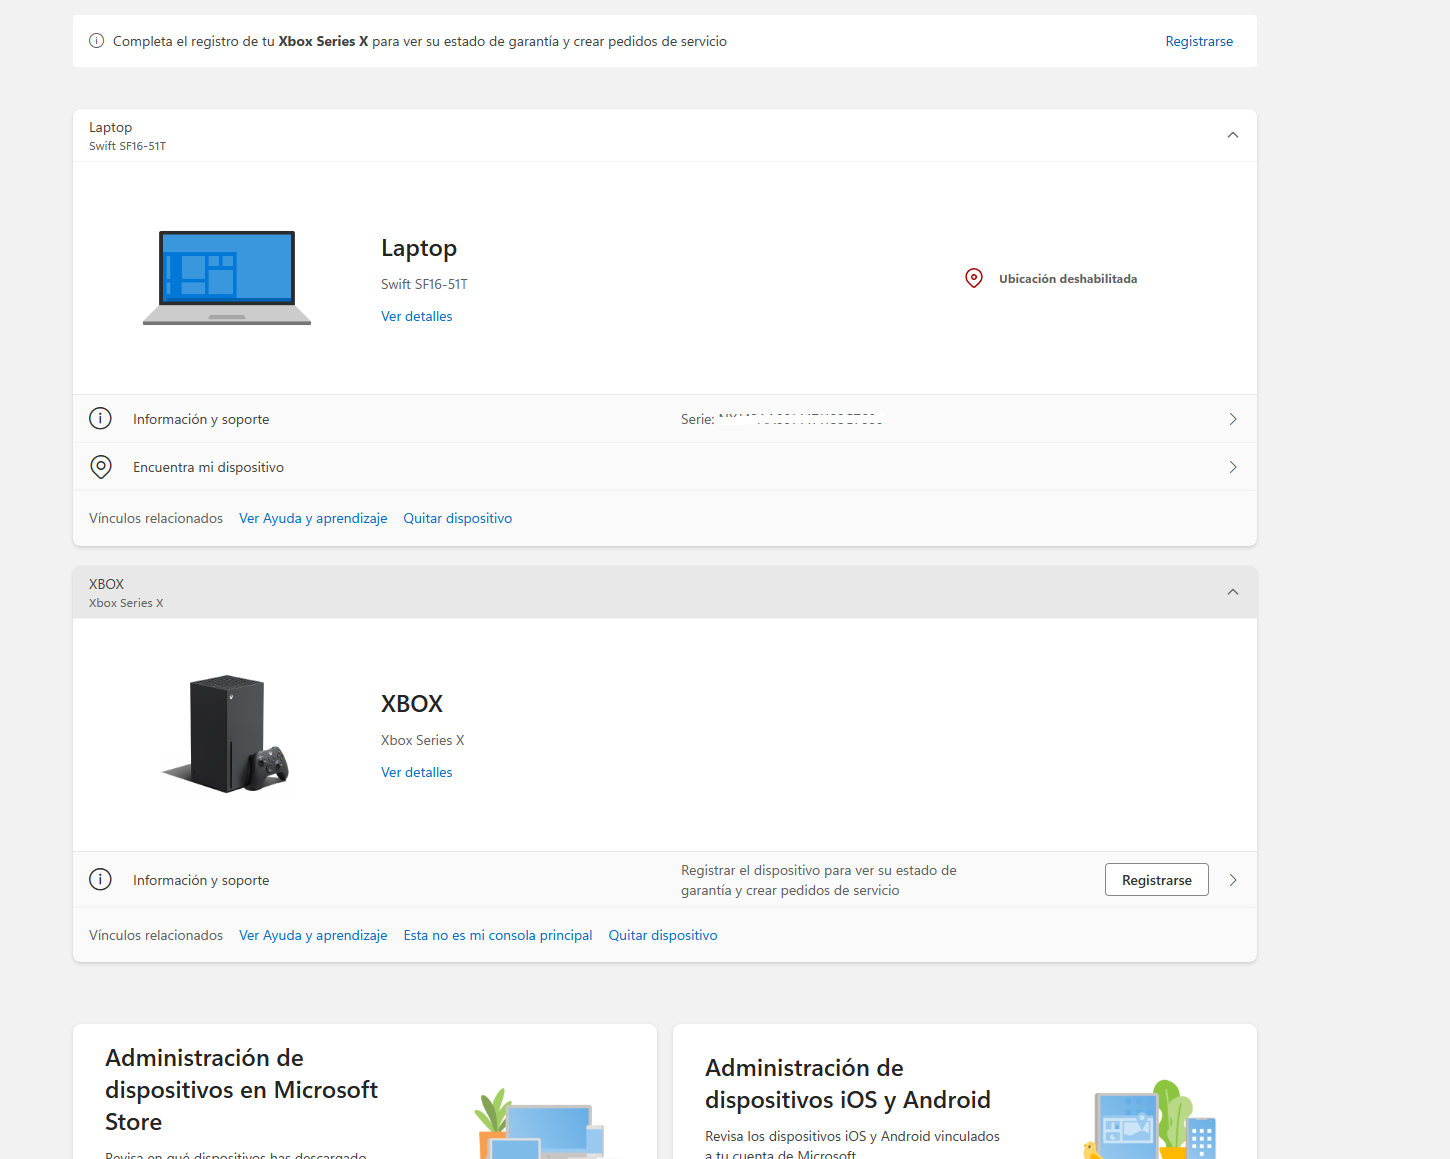The image size is (1450, 1159).
Task: Click info icon in XBOX Información y soporte row
Action: pyautogui.click(x=100, y=880)
